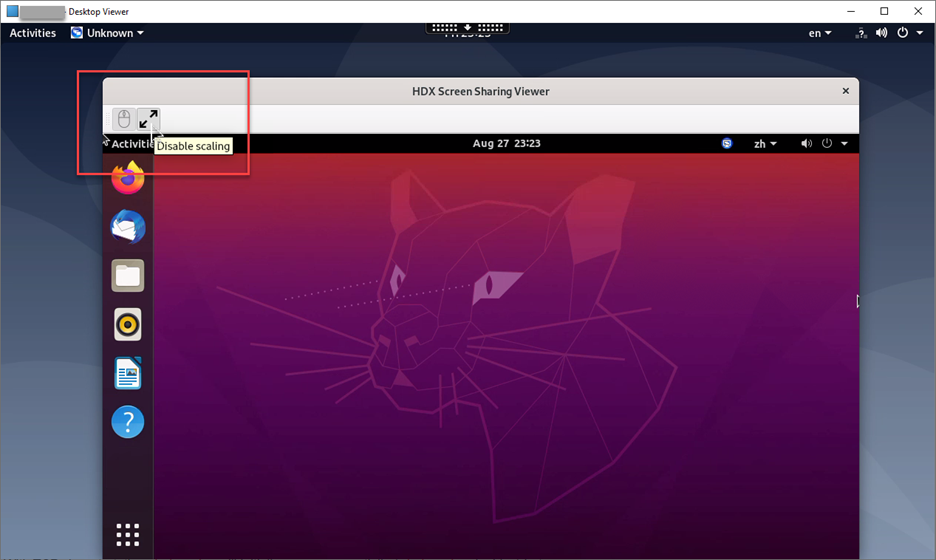Image resolution: width=936 pixels, height=560 pixels.
Task: Expand the shared desktop system menu arrow
Action: tap(844, 144)
